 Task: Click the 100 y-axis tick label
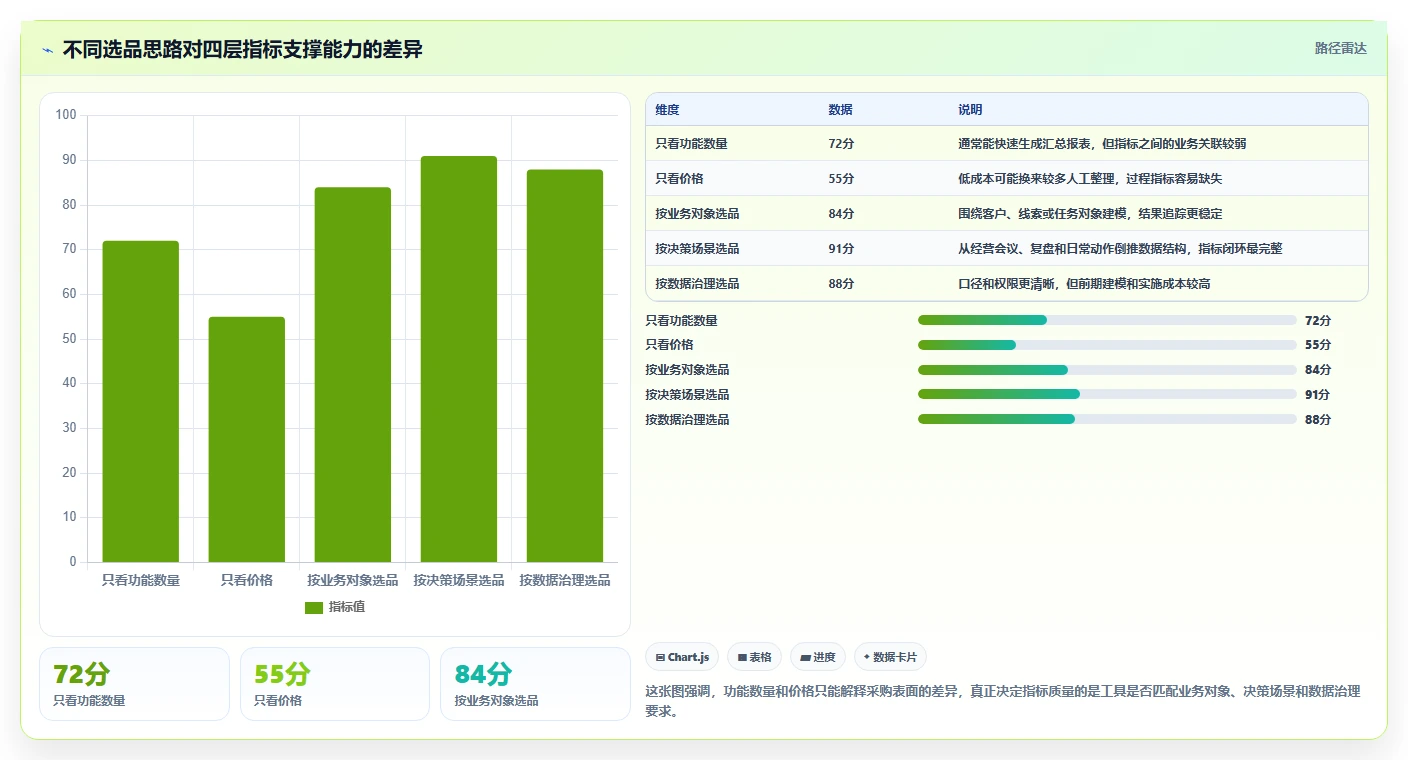click(x=66, y=115)
